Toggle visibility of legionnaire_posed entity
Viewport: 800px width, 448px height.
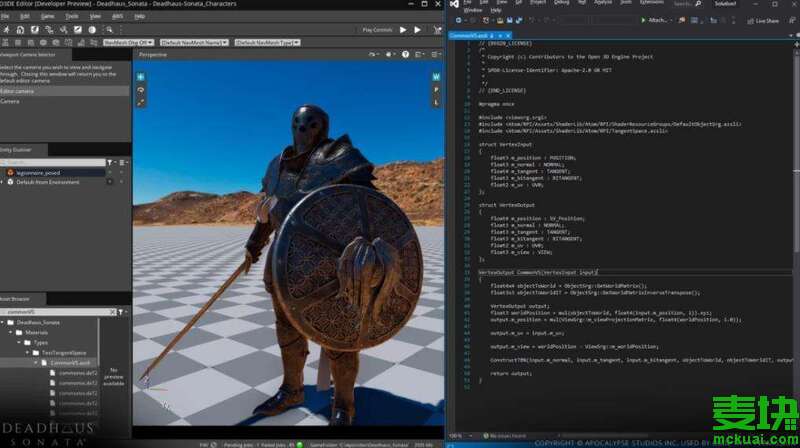click(109, 173)
